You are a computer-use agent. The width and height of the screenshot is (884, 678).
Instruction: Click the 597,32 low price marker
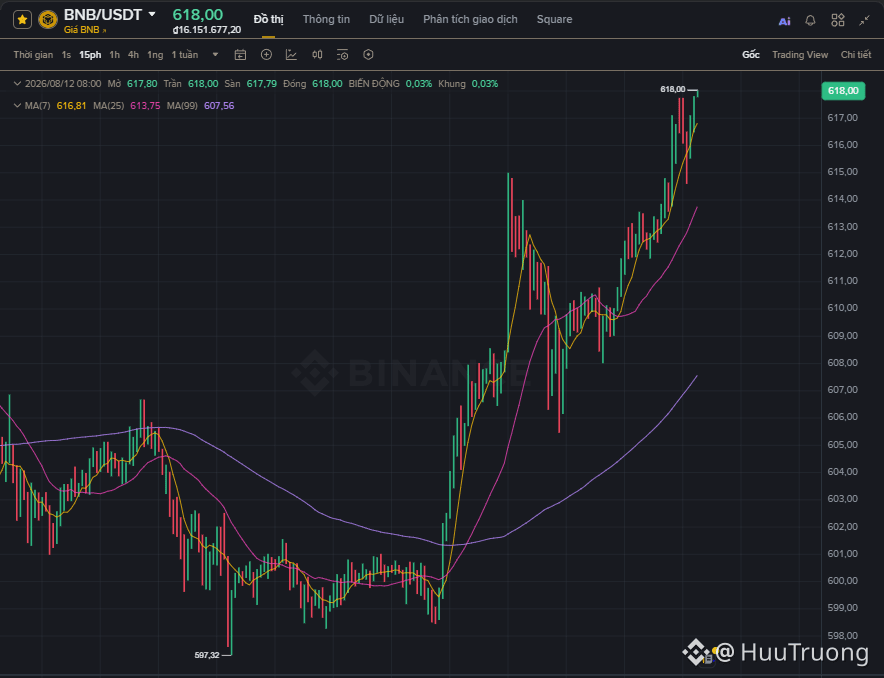coord(207,655)
